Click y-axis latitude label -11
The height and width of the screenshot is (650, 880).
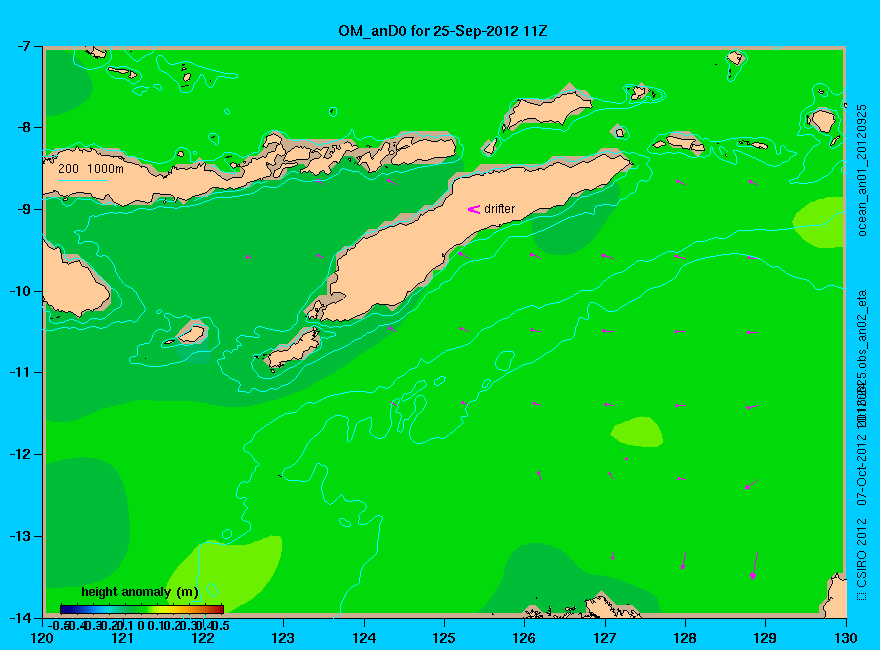click(19, 372)
